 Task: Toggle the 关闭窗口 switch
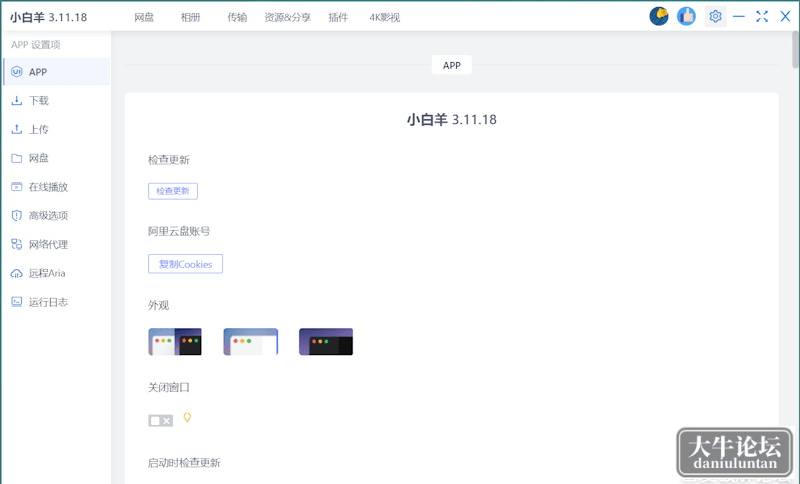click(161, 421)
